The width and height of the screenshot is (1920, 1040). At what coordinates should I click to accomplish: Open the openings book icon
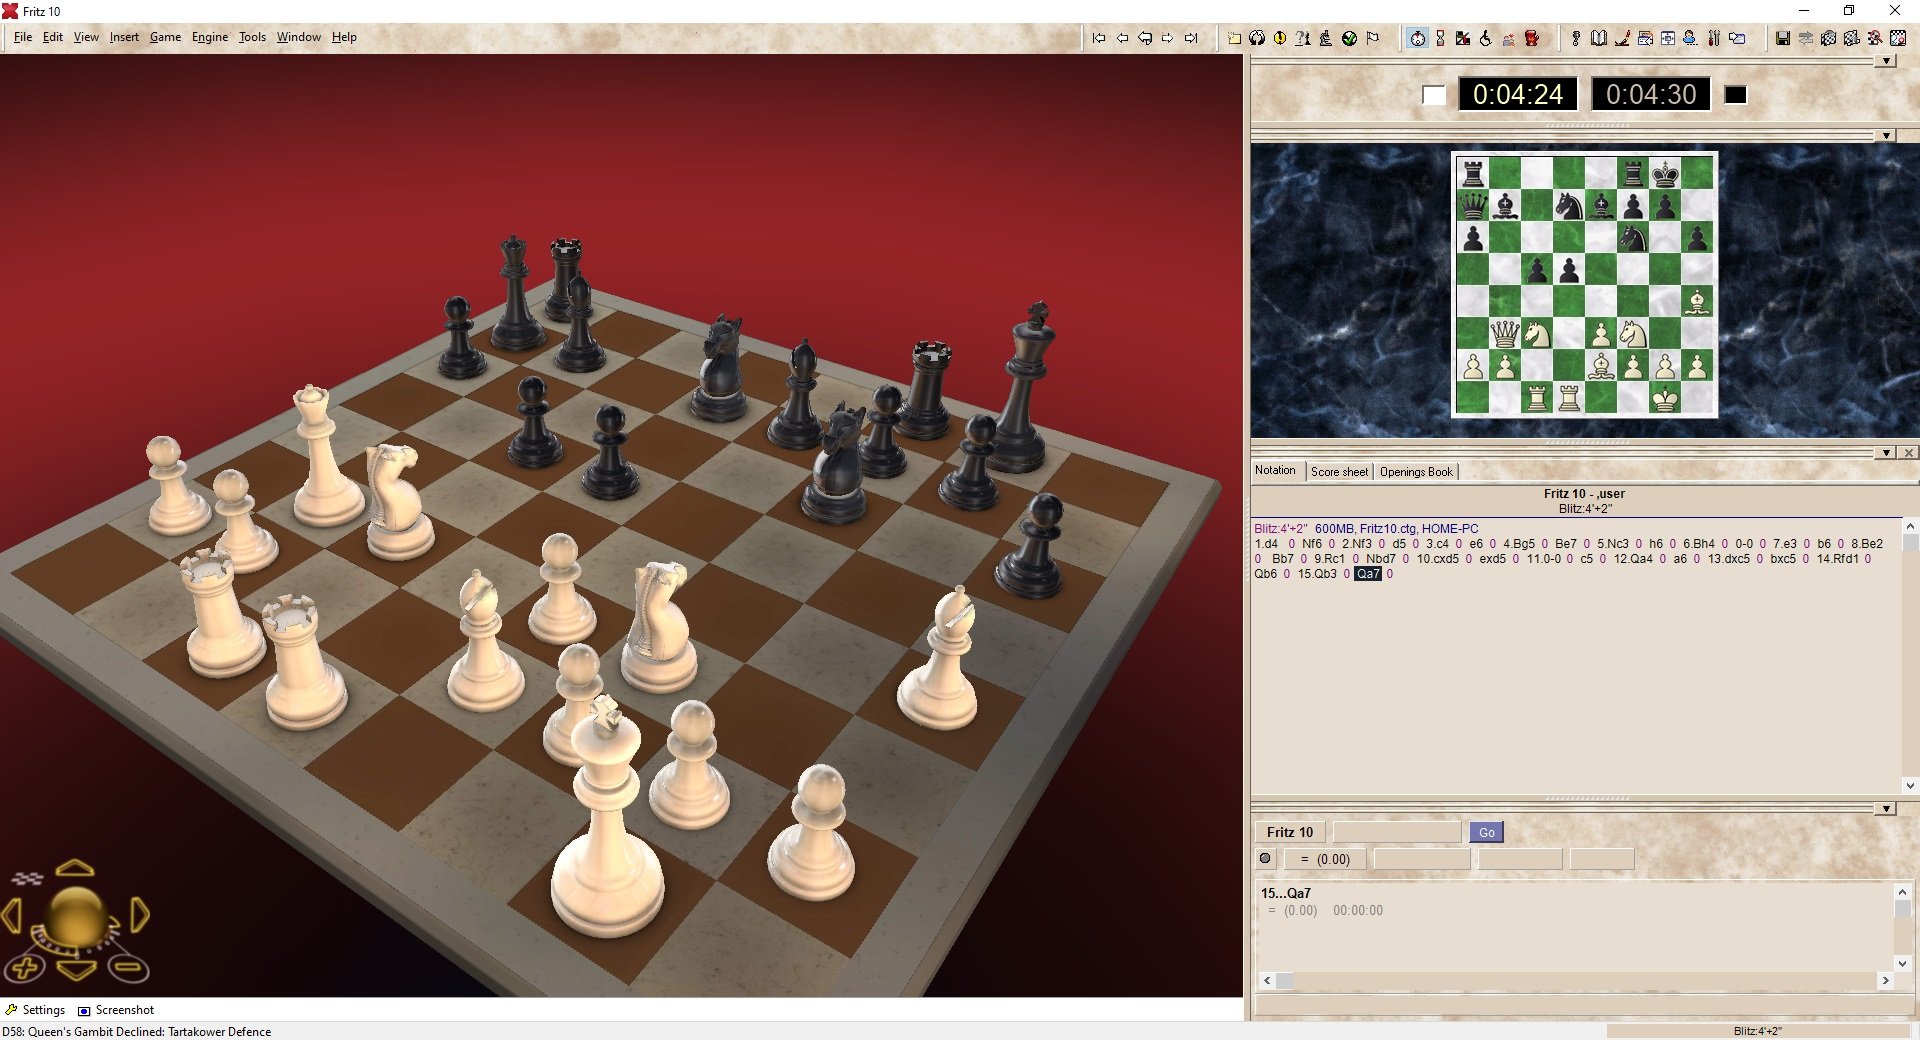1599,38
